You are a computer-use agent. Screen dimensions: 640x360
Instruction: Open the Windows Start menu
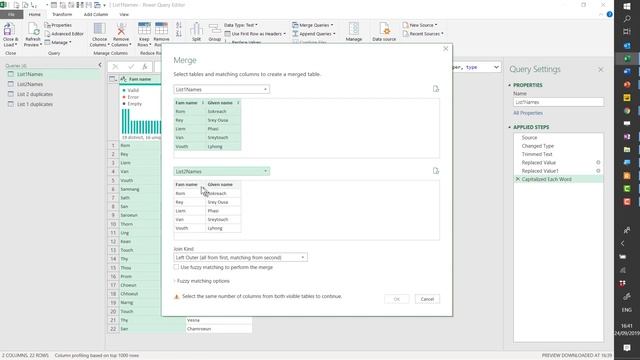(x=627, y=6)
